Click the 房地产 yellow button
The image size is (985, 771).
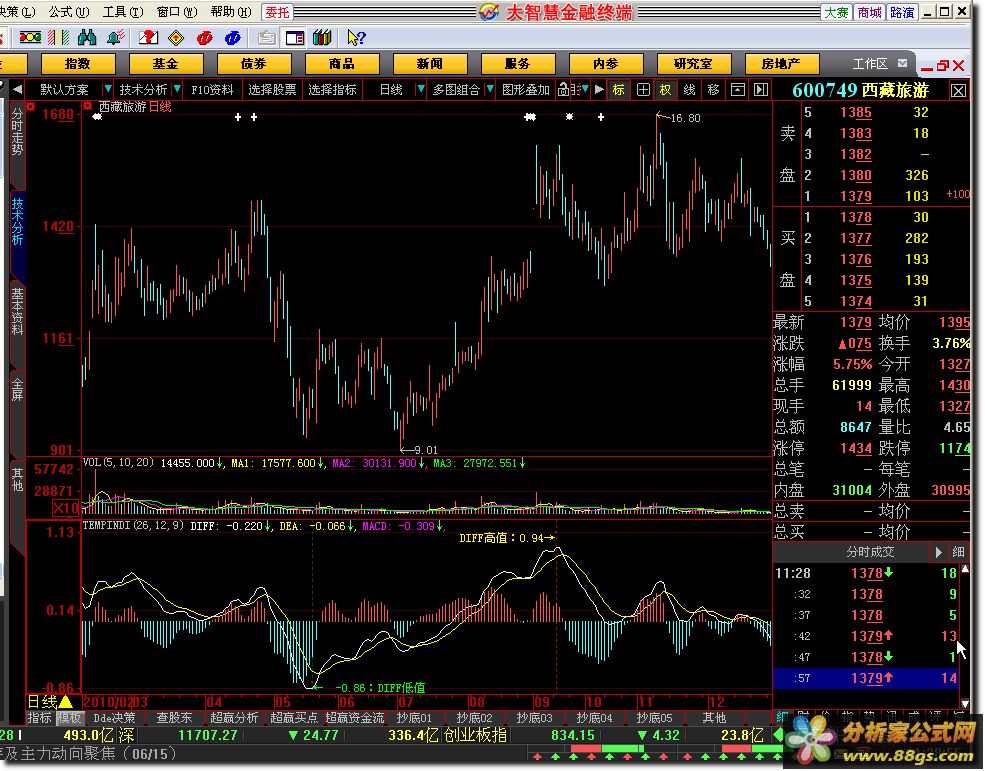(781, 64)
